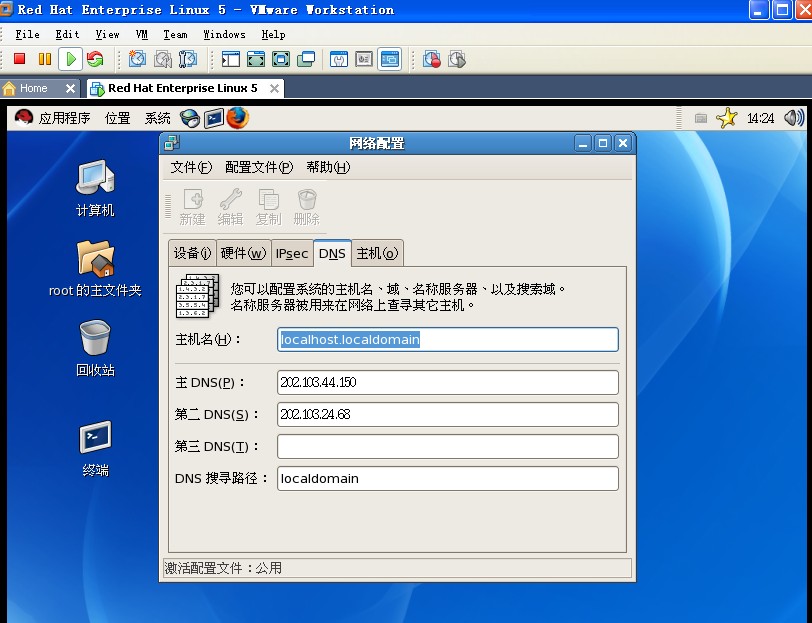
Task: Click the 编辑 edit toolbar button
Action: [230, 207]
